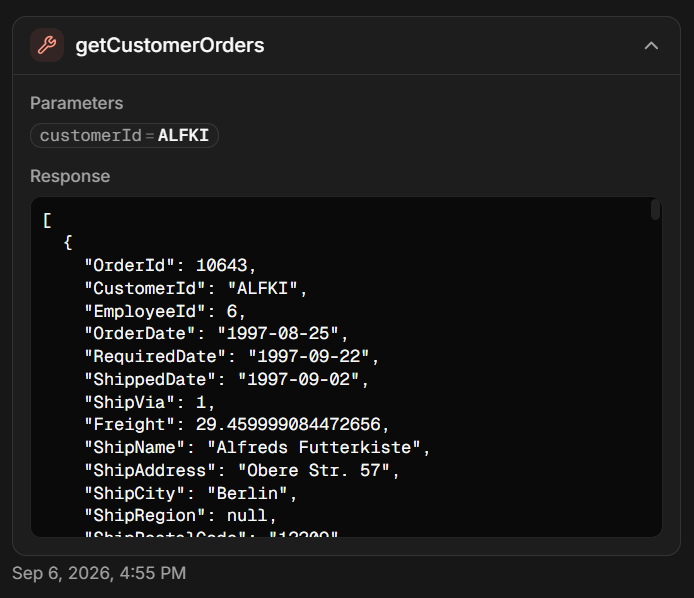Click the "ShipVia": 1 line
Screen dimensions: 694x598
coord(150,403)
